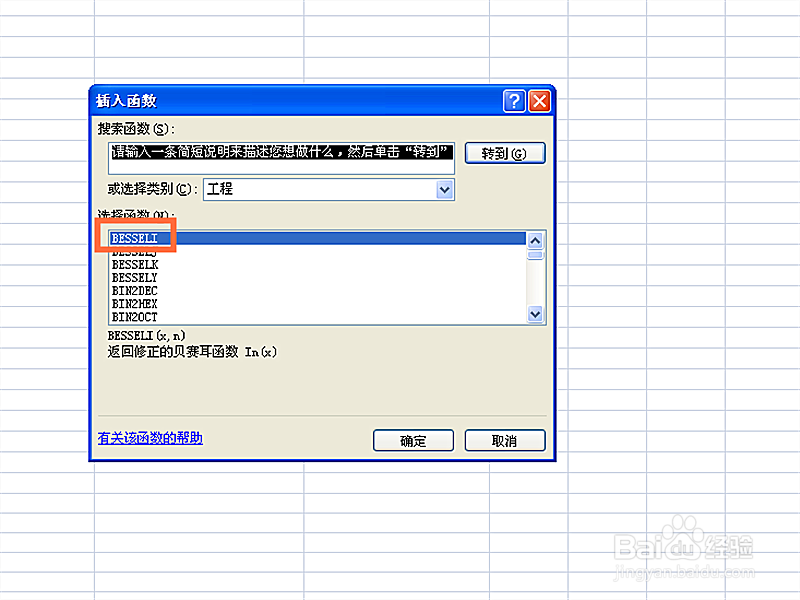
Task: Select BESSELI in the function list
Action: point(317,238)
